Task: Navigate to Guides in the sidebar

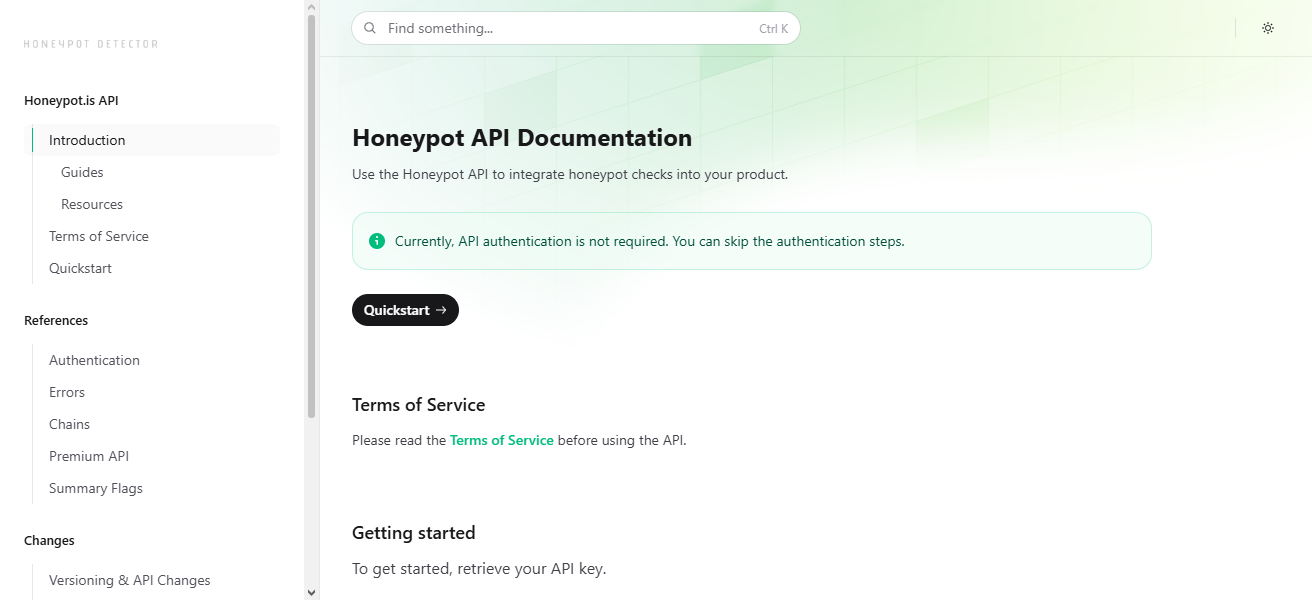Action: [82, 172]
